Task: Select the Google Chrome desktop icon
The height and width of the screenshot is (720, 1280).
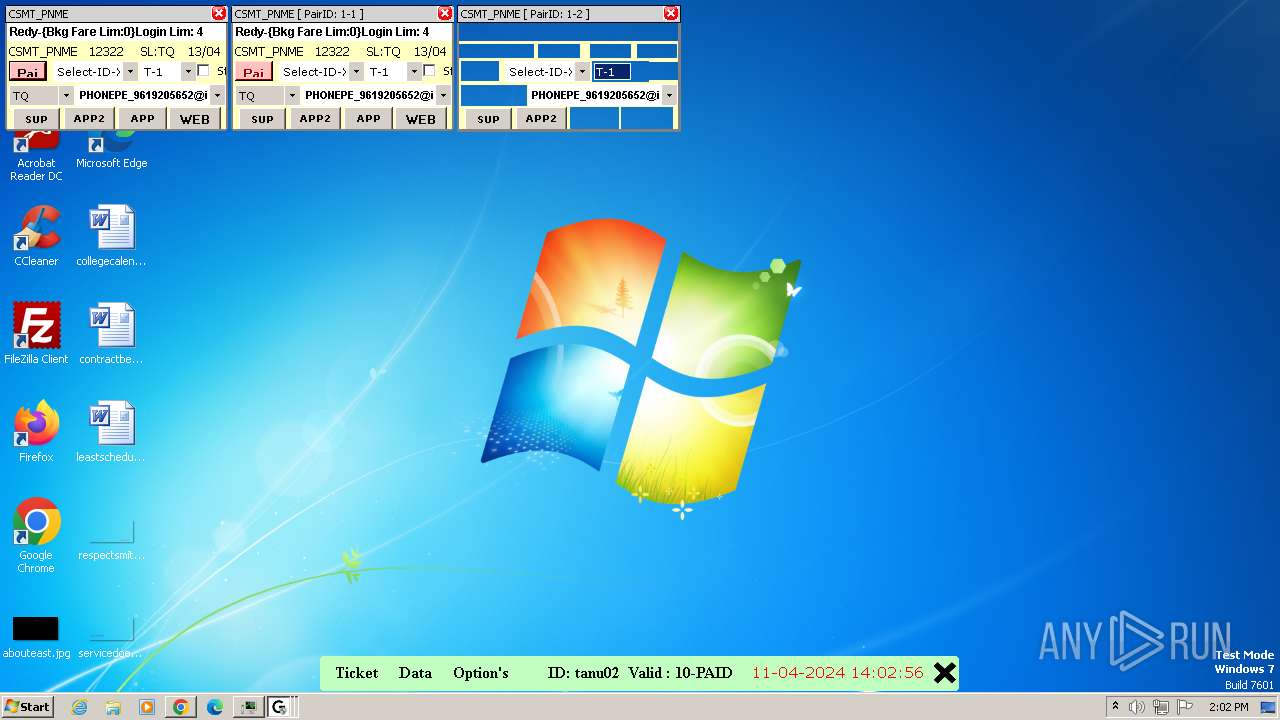Action: click(36, 536)
